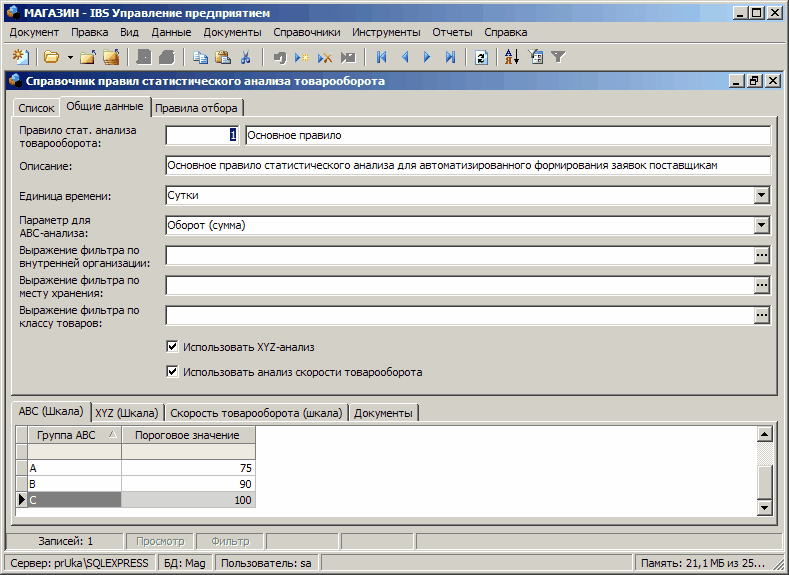Click the Paste clipboard icon
The image size is (789, 575).
[223, 57]
